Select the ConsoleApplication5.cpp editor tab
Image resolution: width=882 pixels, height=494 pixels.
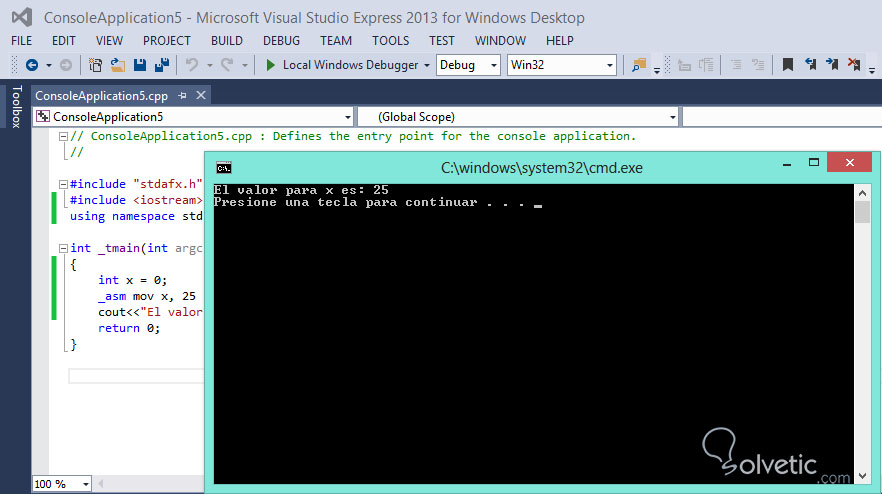point(101,96)
